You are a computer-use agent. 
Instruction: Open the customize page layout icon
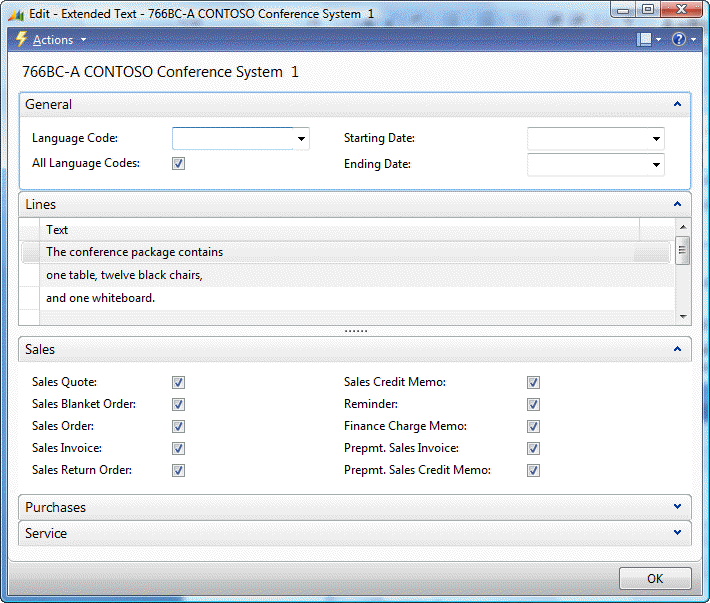643,40
